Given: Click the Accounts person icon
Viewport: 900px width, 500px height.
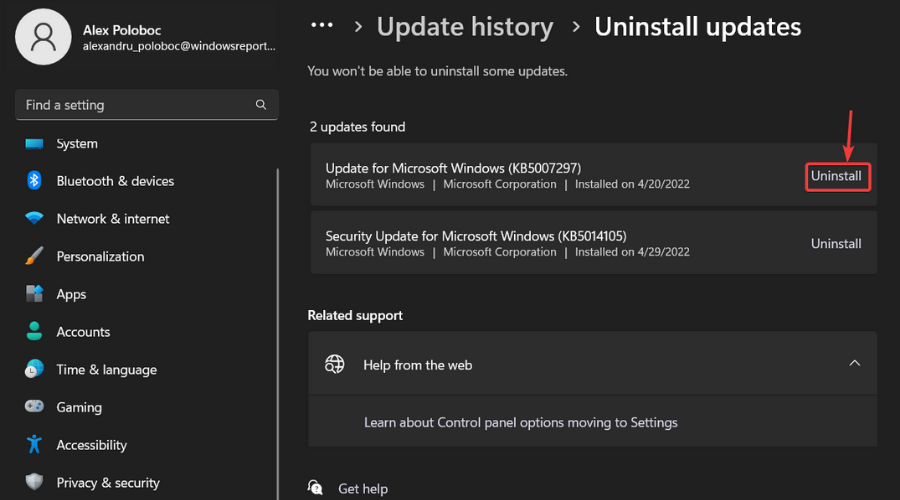Looking at the screenshot, I should pos(34,331).
